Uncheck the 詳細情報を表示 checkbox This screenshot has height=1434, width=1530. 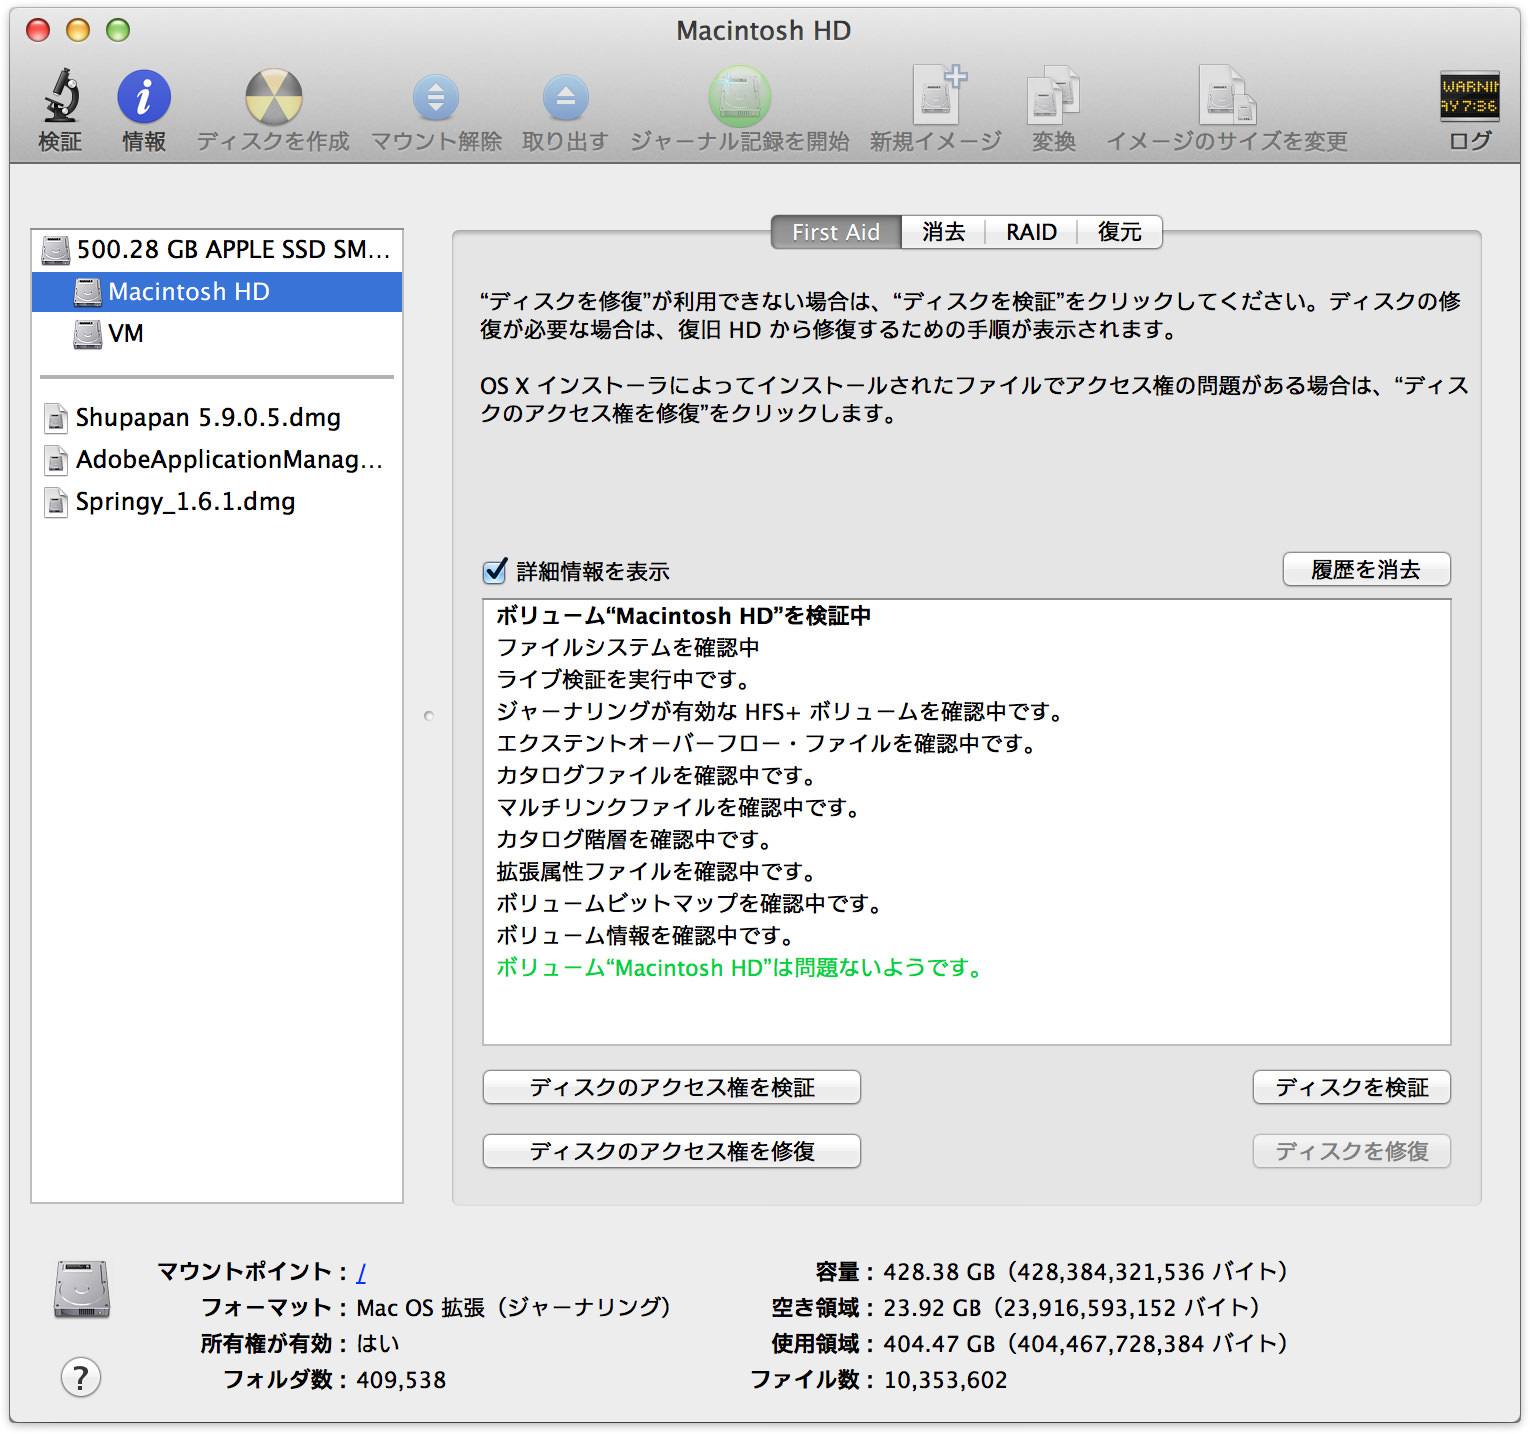(495, 571)
